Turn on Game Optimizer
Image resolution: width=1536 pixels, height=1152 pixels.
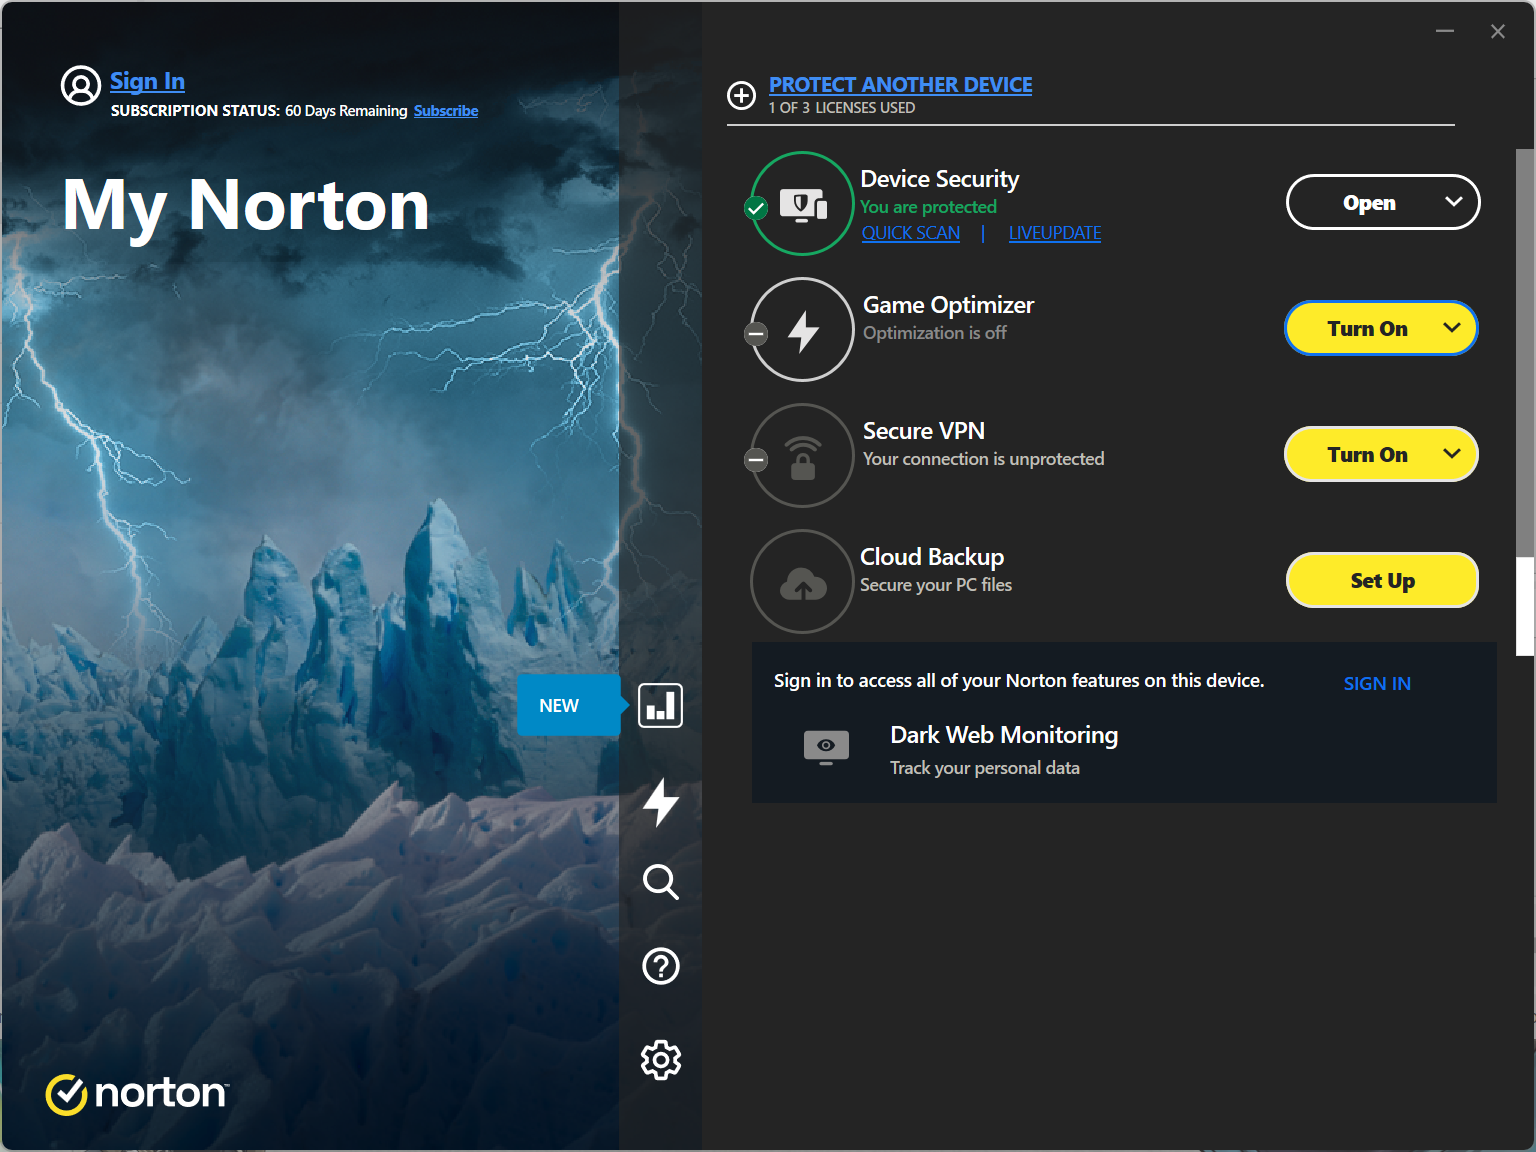pos(1366,329)
